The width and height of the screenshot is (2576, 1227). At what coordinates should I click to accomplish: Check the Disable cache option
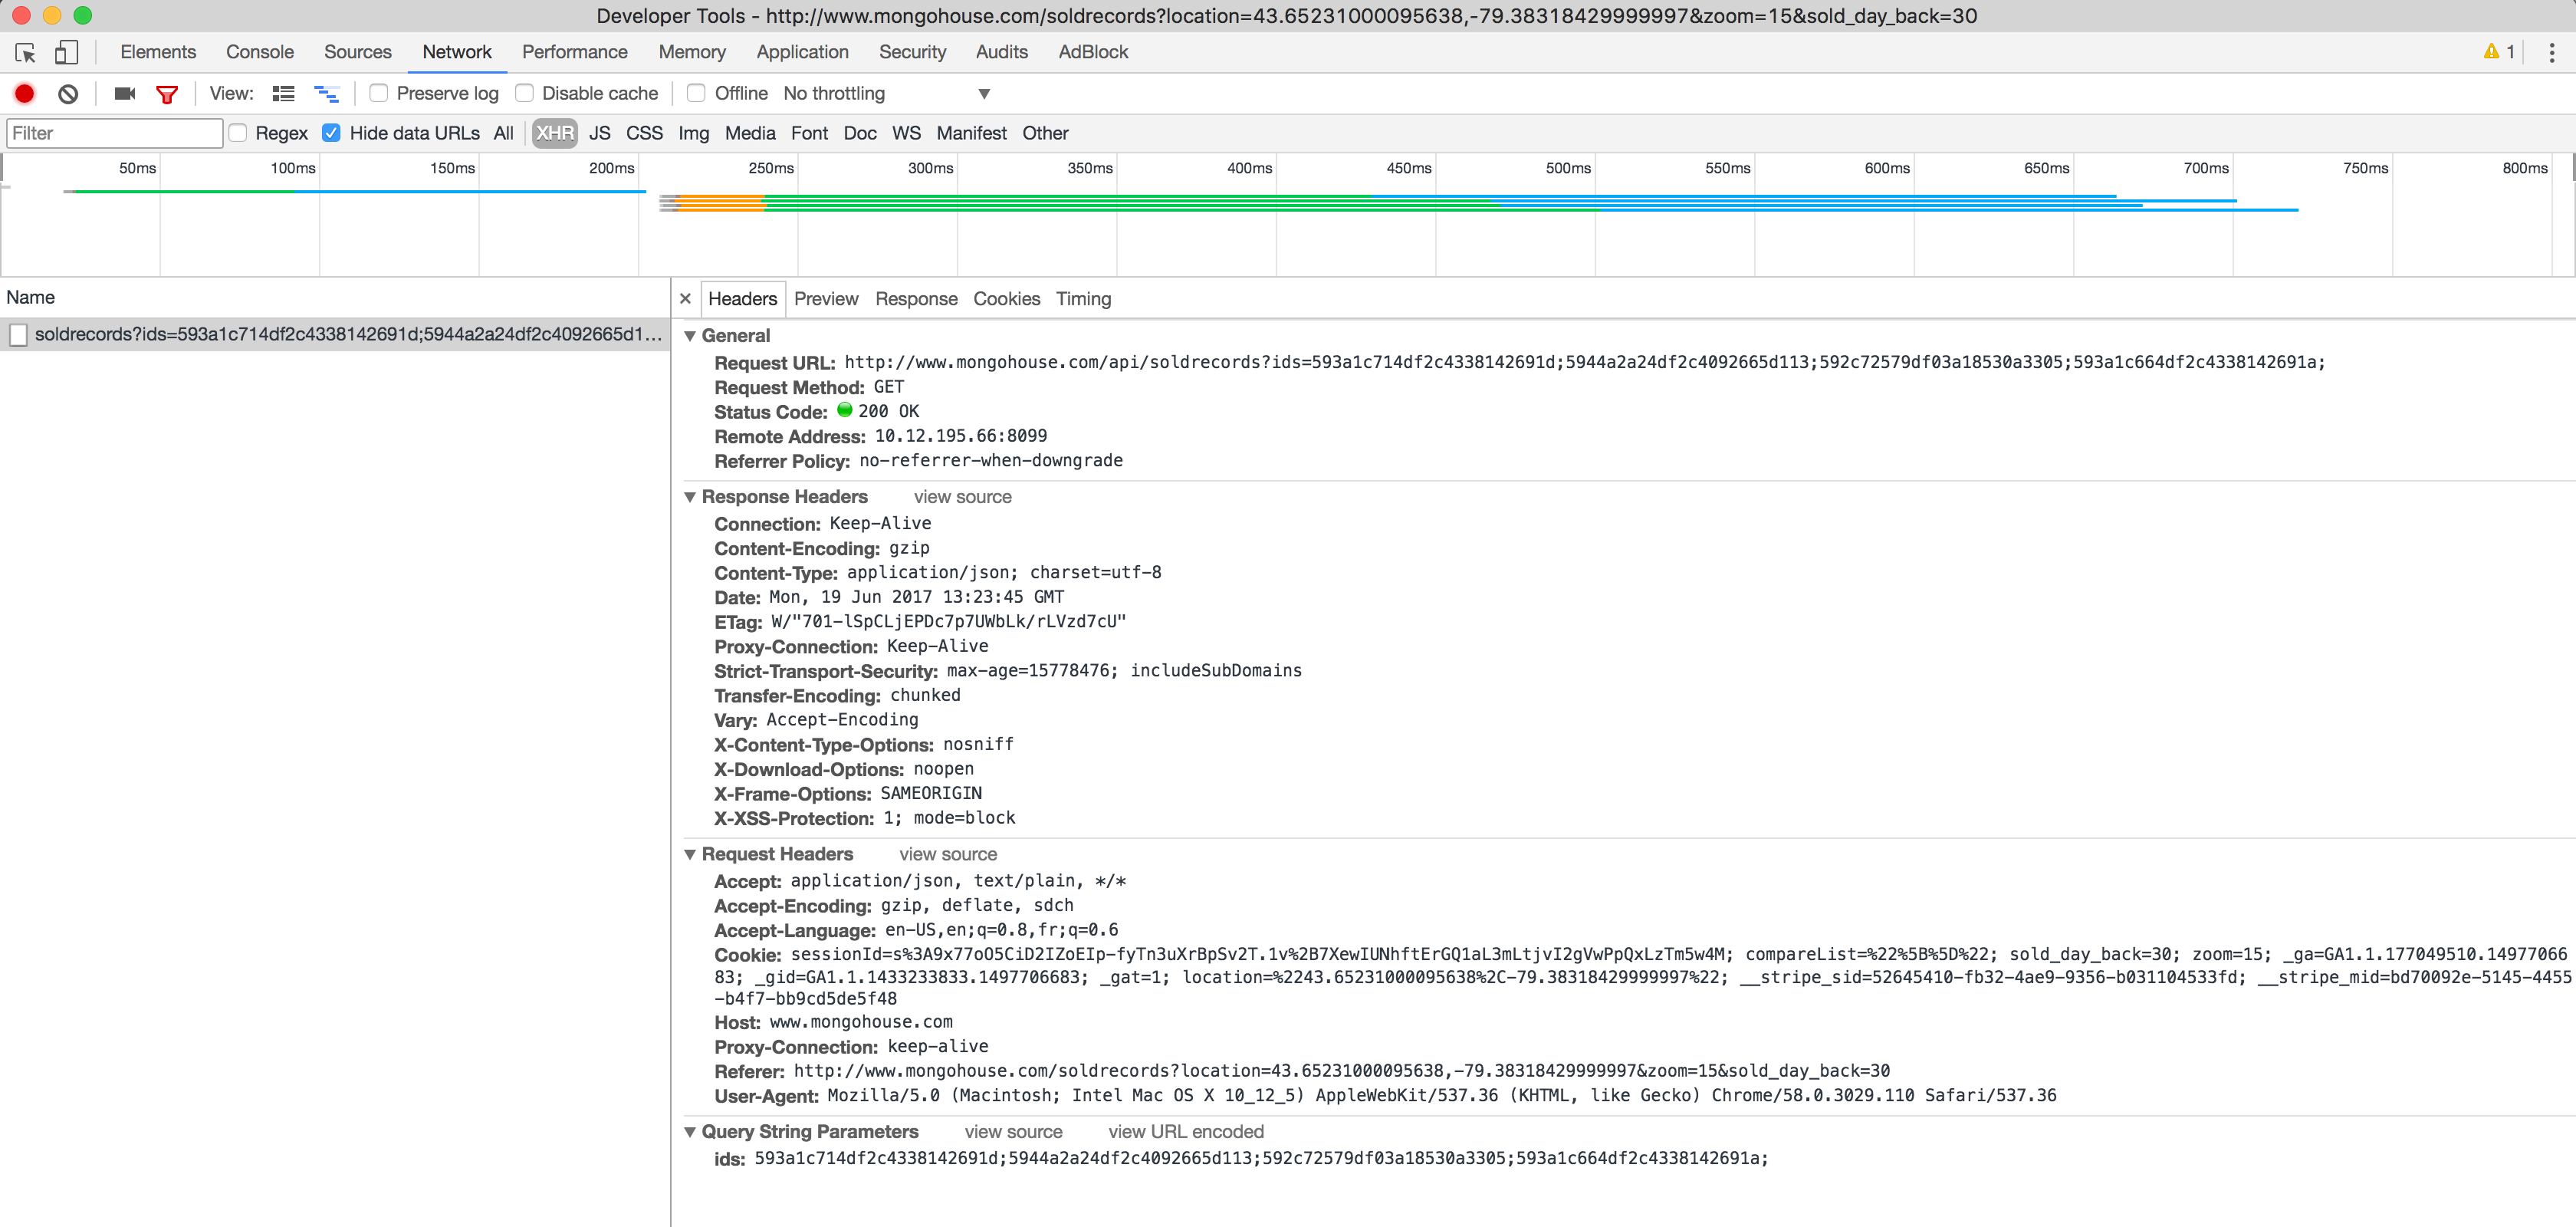click(x=524, y=93)
